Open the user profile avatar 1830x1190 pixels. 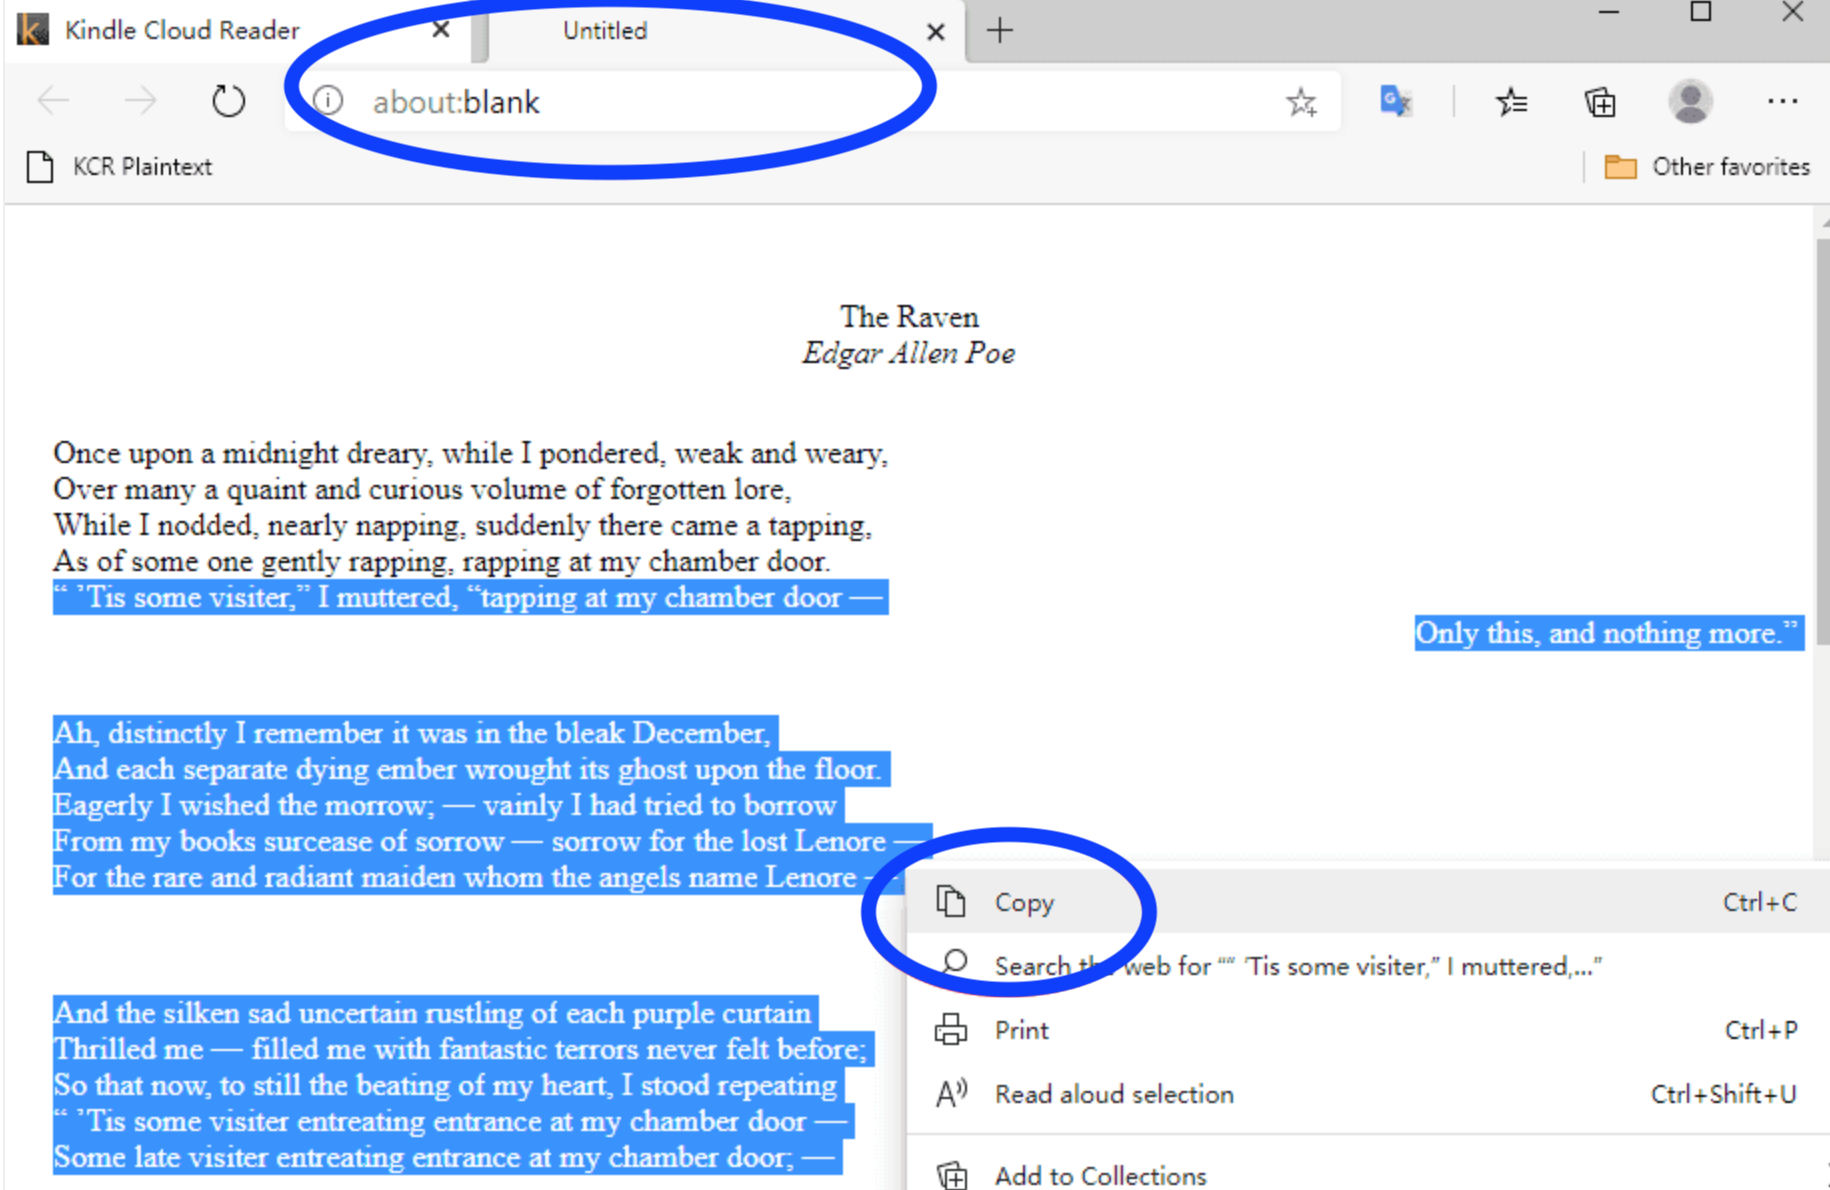click(x=1690, y=101)
